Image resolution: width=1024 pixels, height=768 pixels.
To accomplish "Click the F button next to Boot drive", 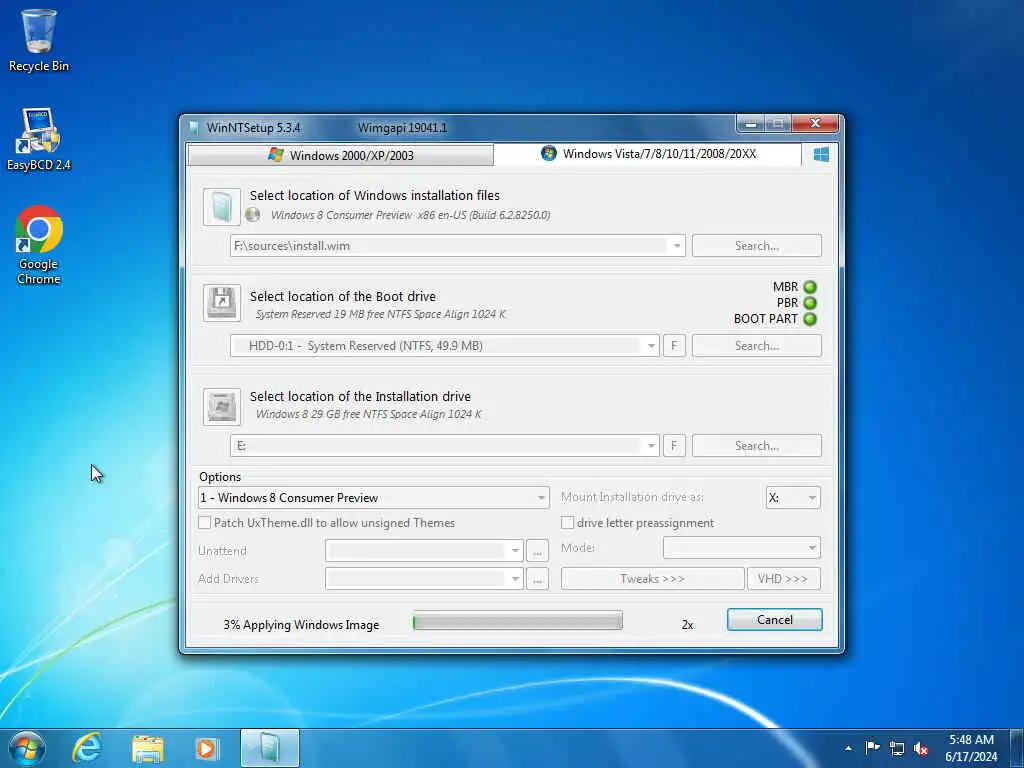I will coord(674,346).
